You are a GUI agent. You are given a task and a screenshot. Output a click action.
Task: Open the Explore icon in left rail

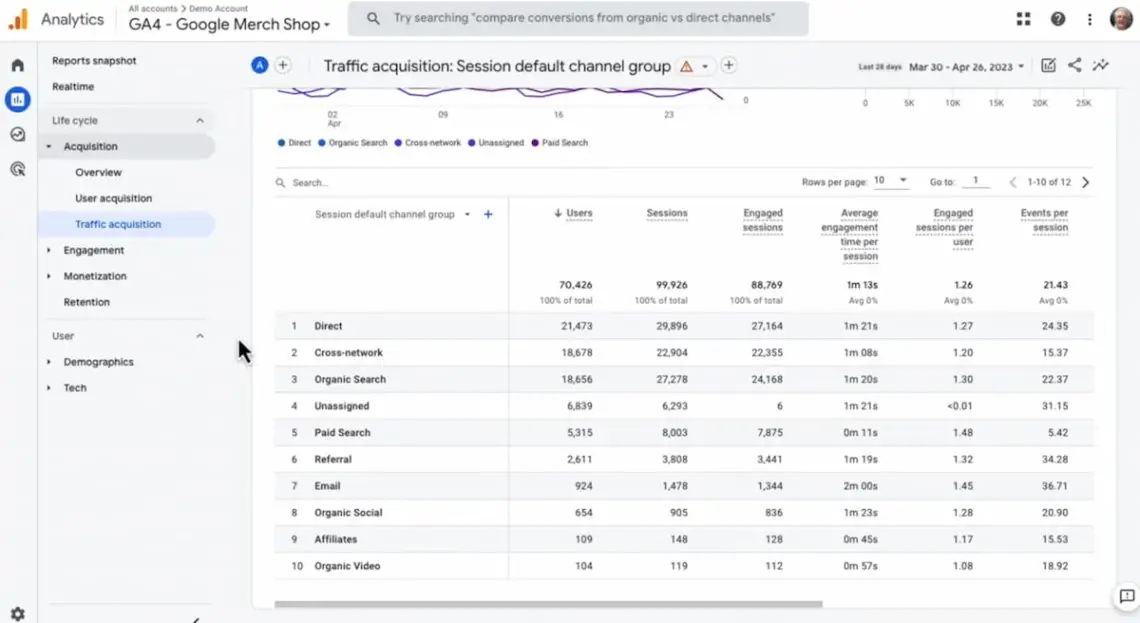point(18,134)
